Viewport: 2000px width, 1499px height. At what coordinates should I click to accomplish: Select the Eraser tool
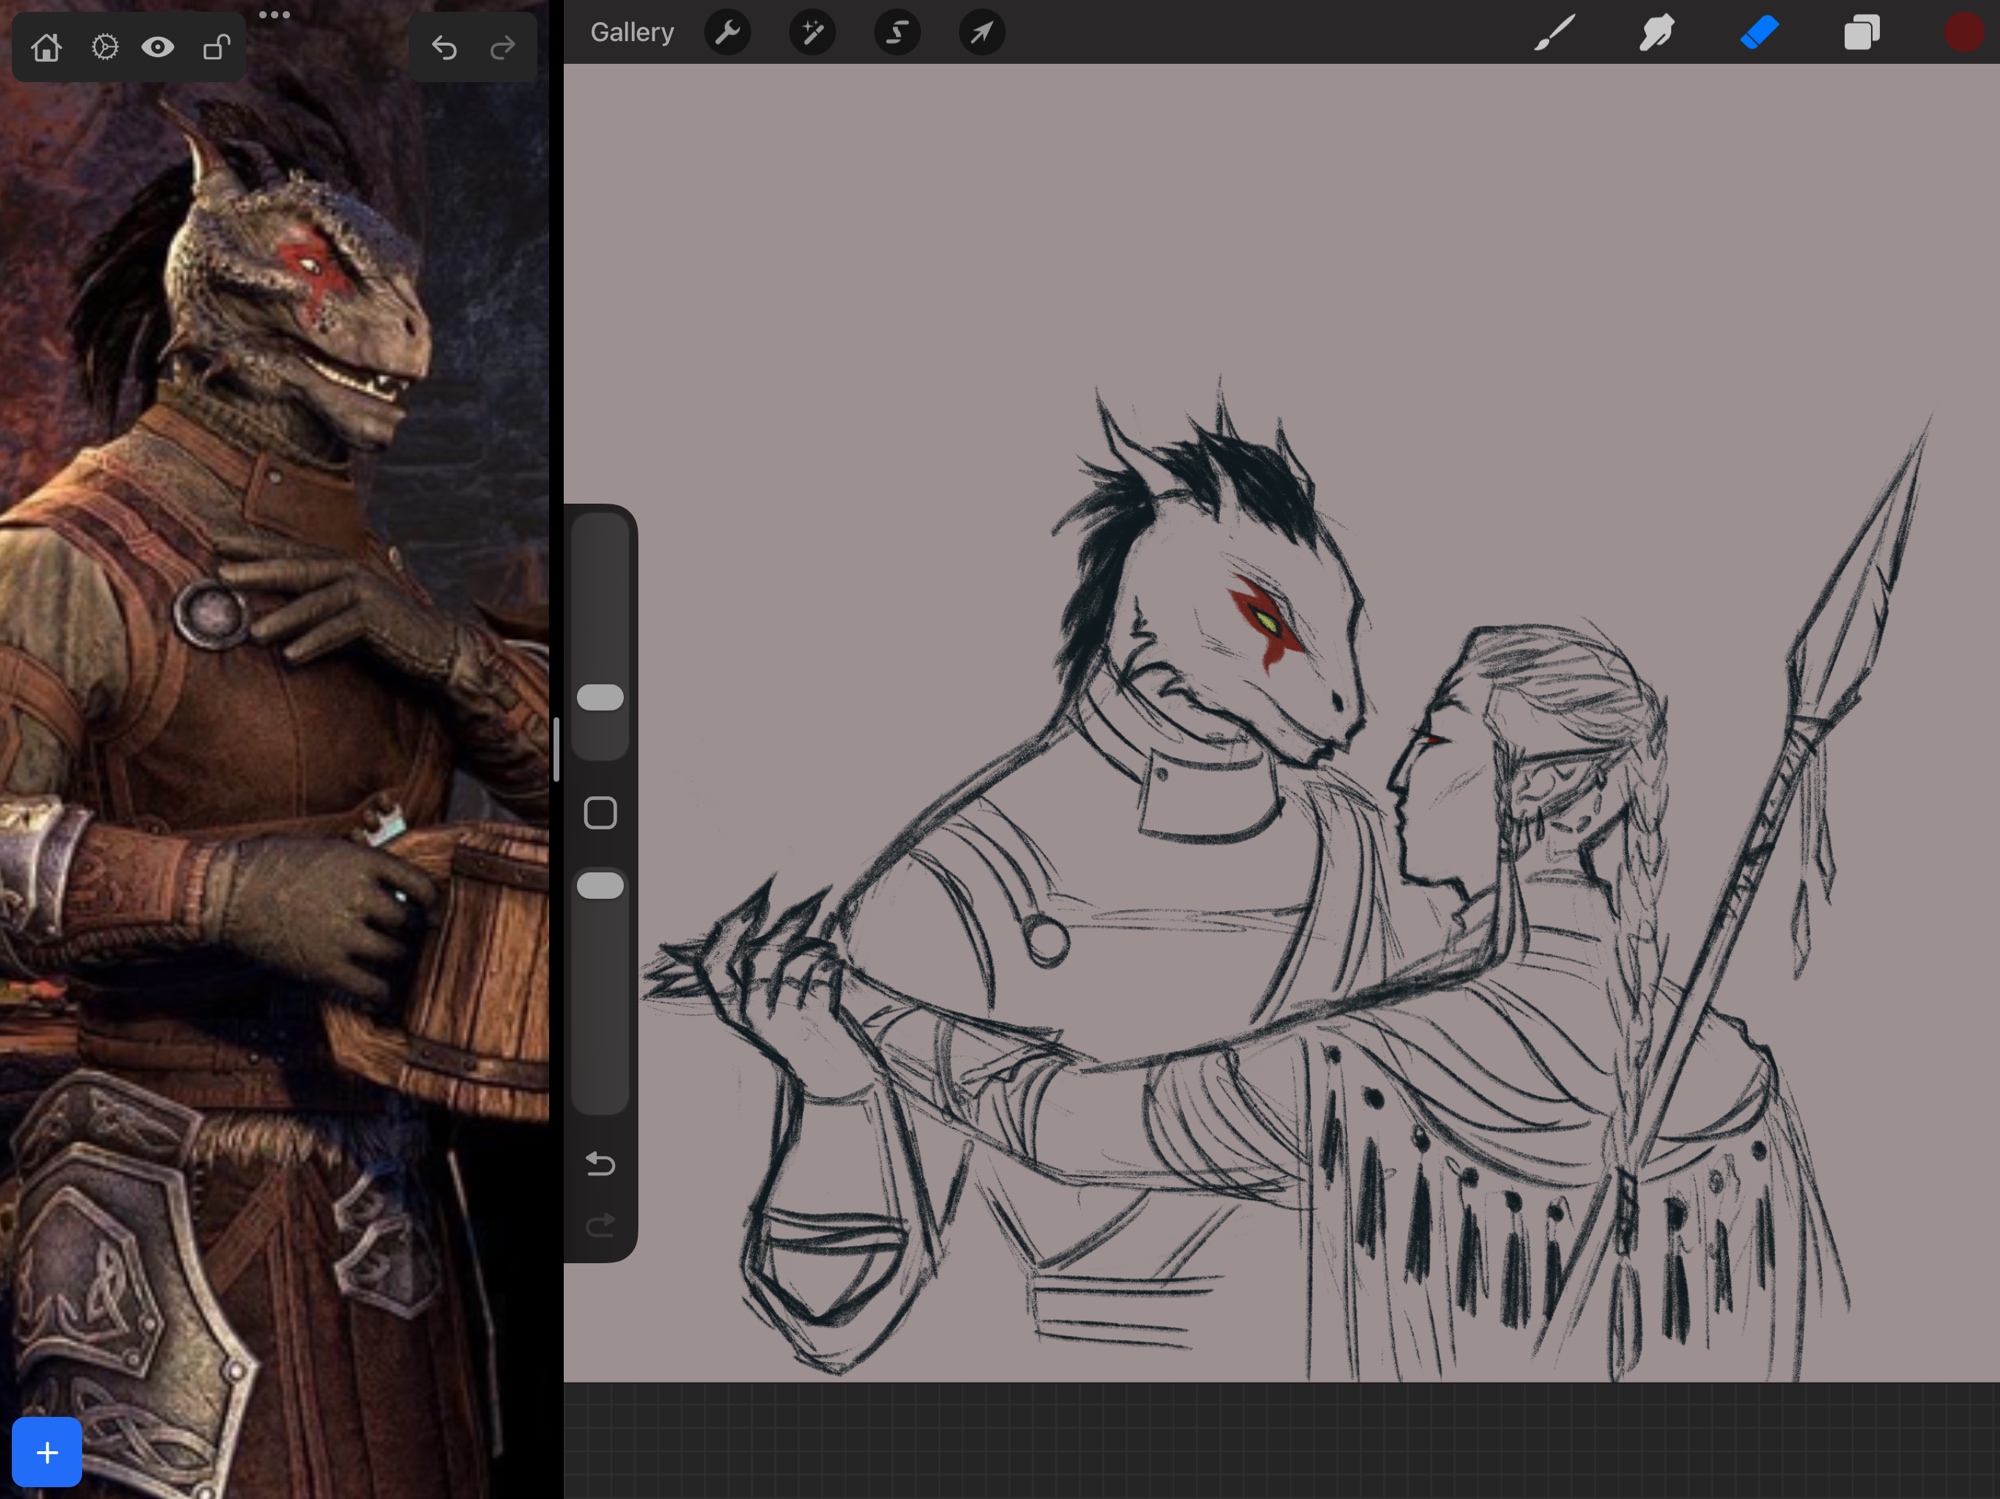click(1760, 33)
